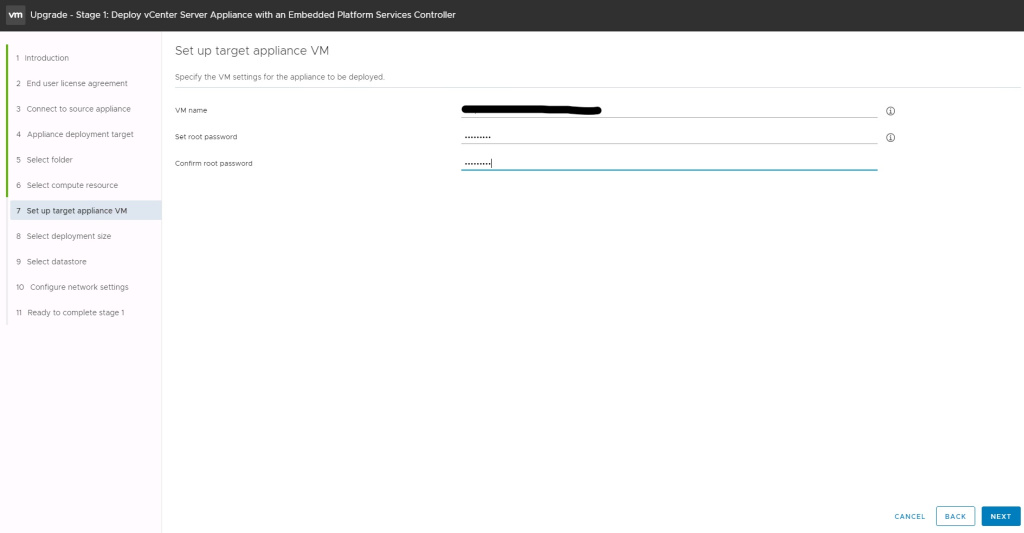
Task: Focus the Set root password field
Action: click(669, 137)
